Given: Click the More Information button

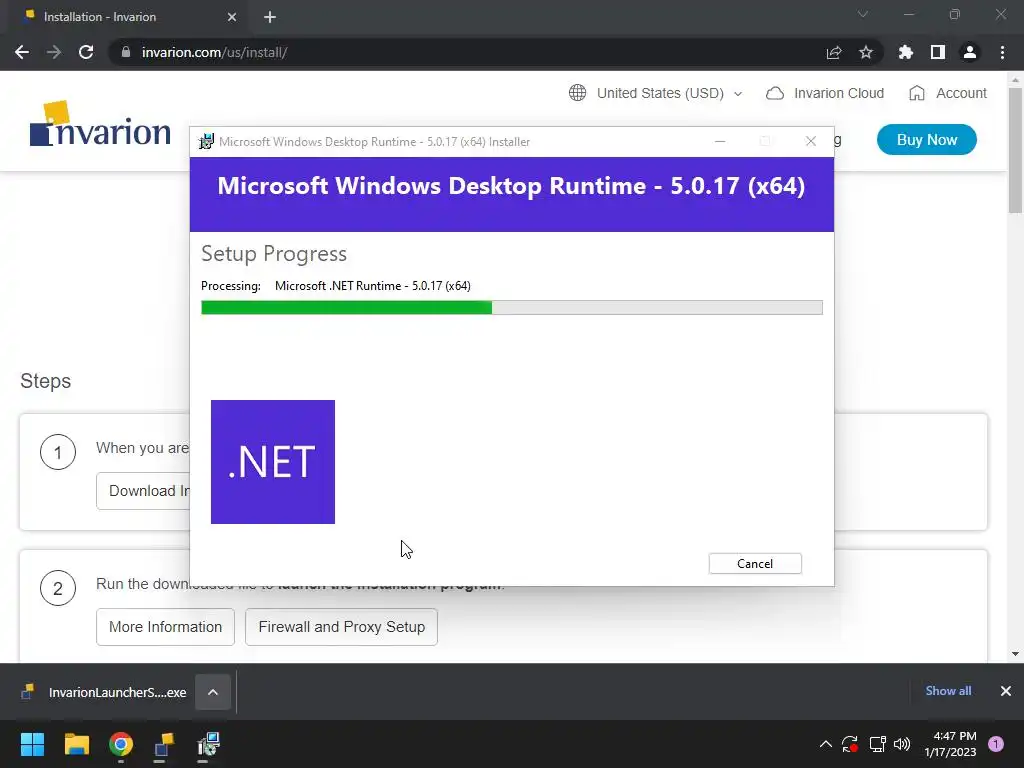Looking at the screenshot, I should [165, 627].
